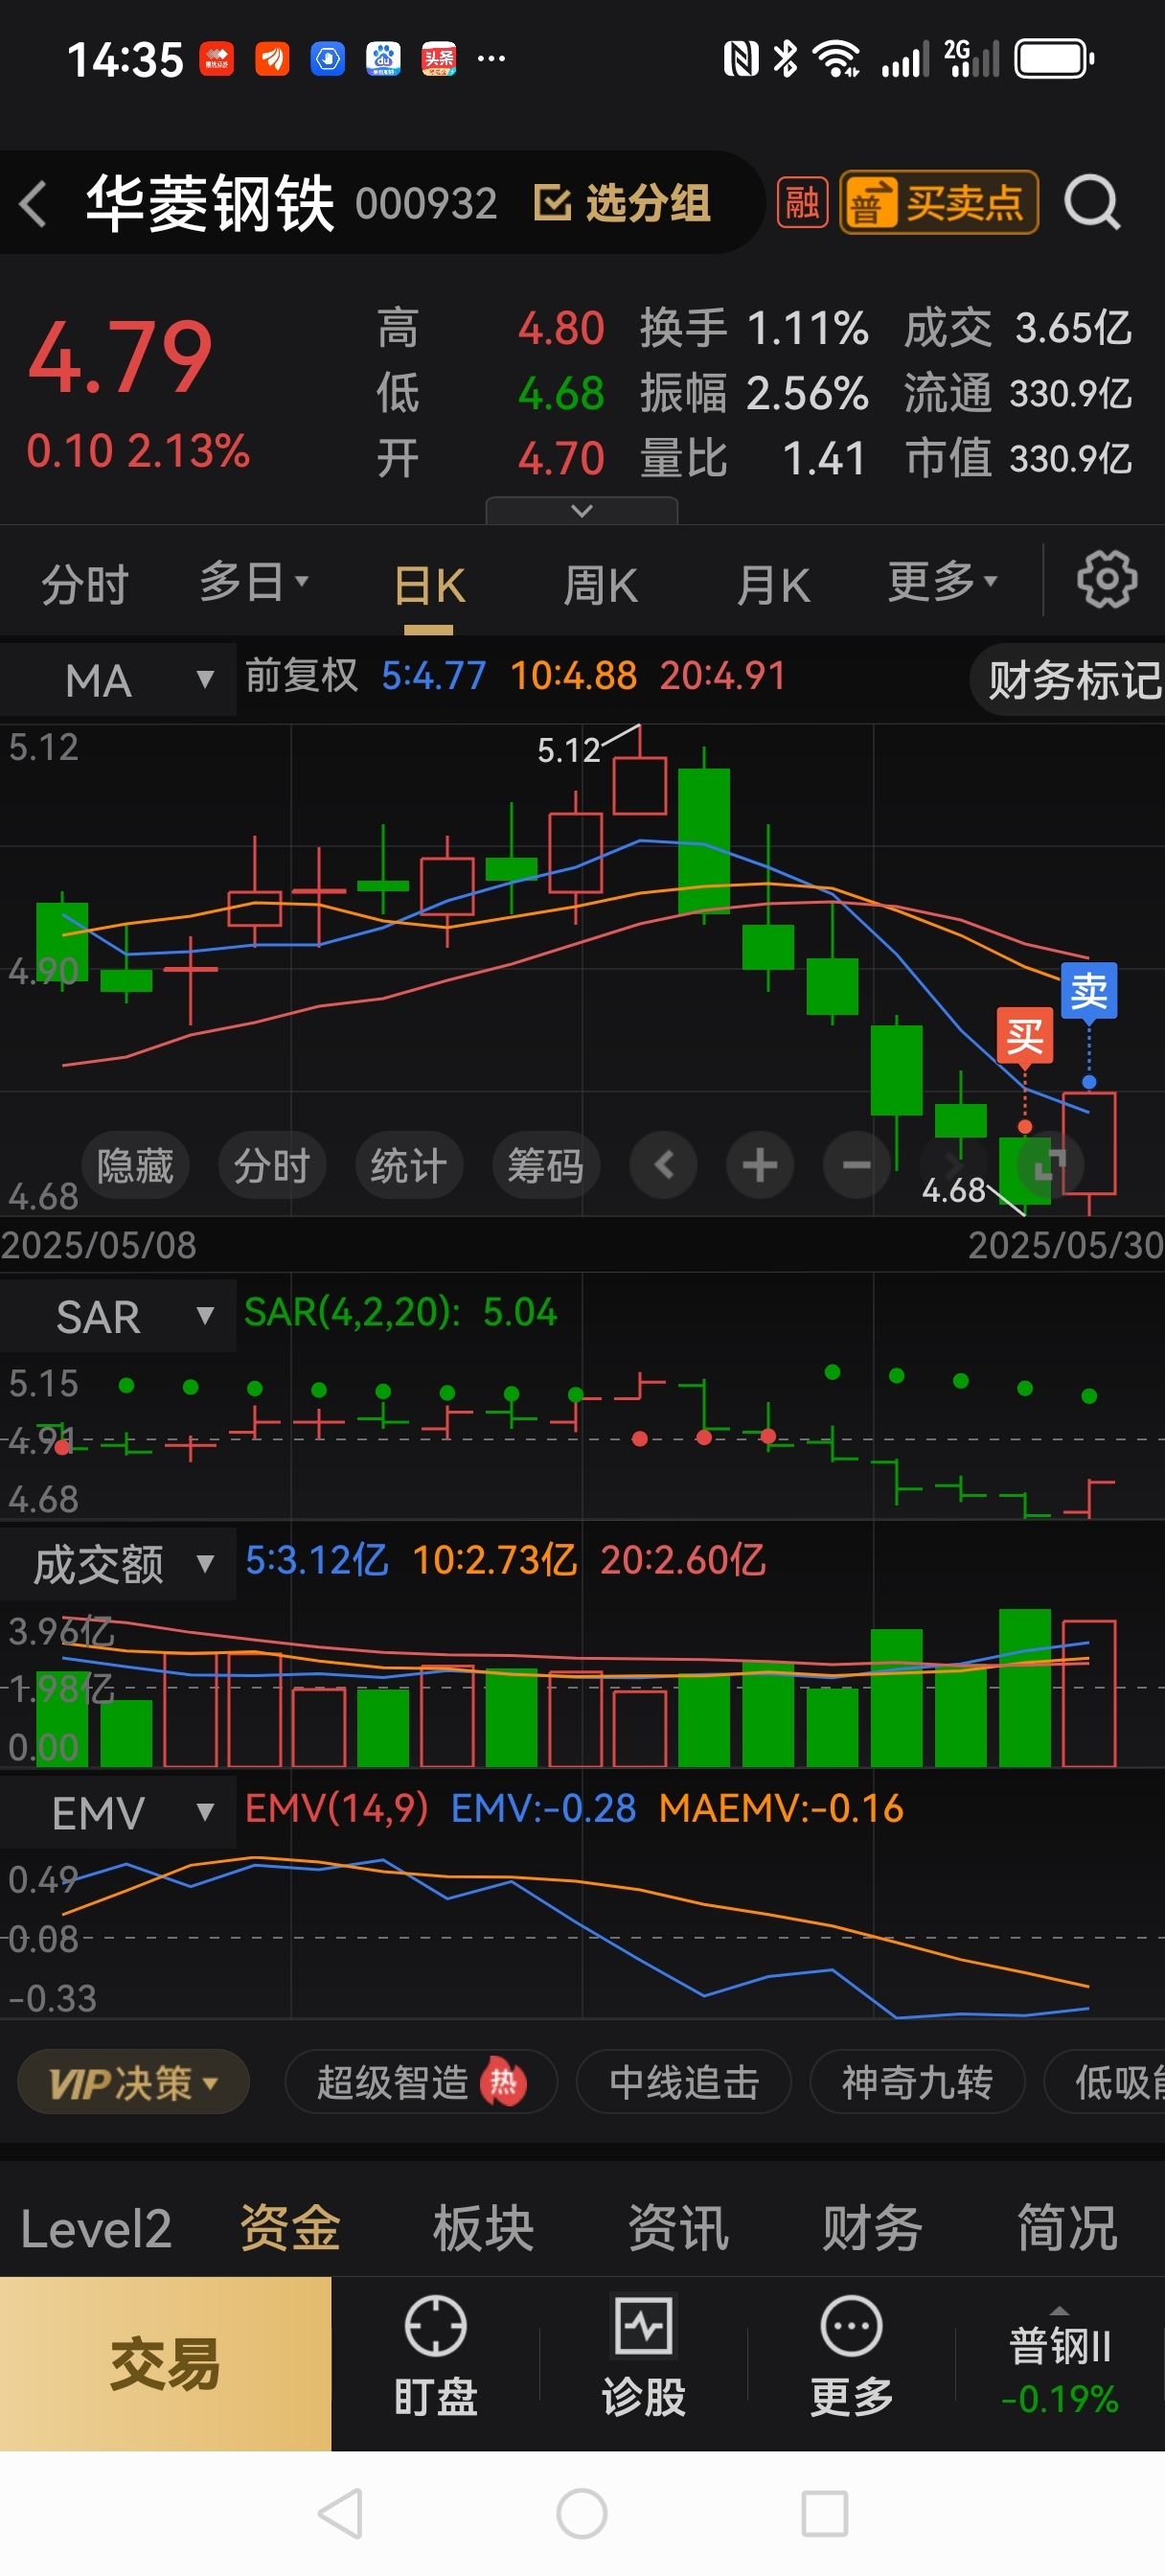Zoom in chart with plus button
This screenshot has width=1165, height=2576.
(x=760, y=1165)
